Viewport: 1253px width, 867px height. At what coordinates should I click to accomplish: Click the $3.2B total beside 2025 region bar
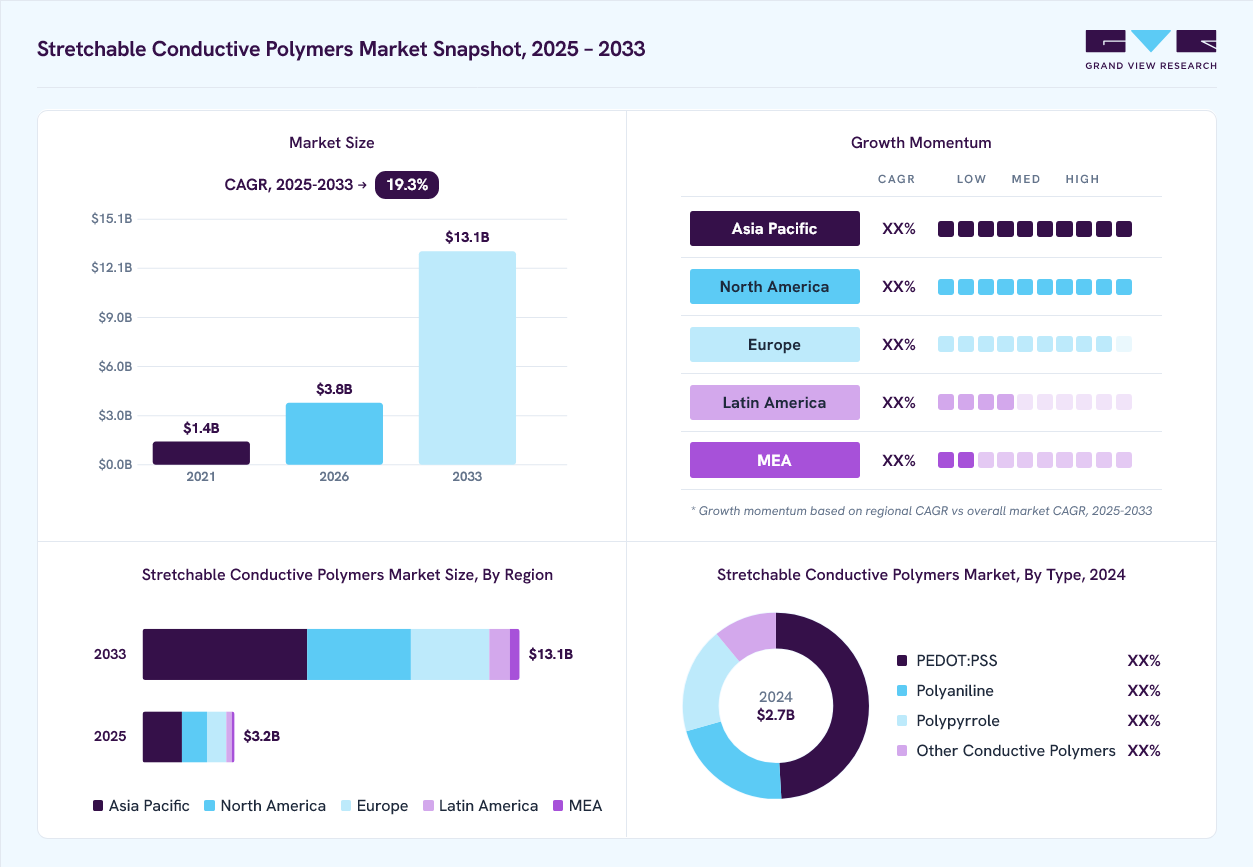262,736
